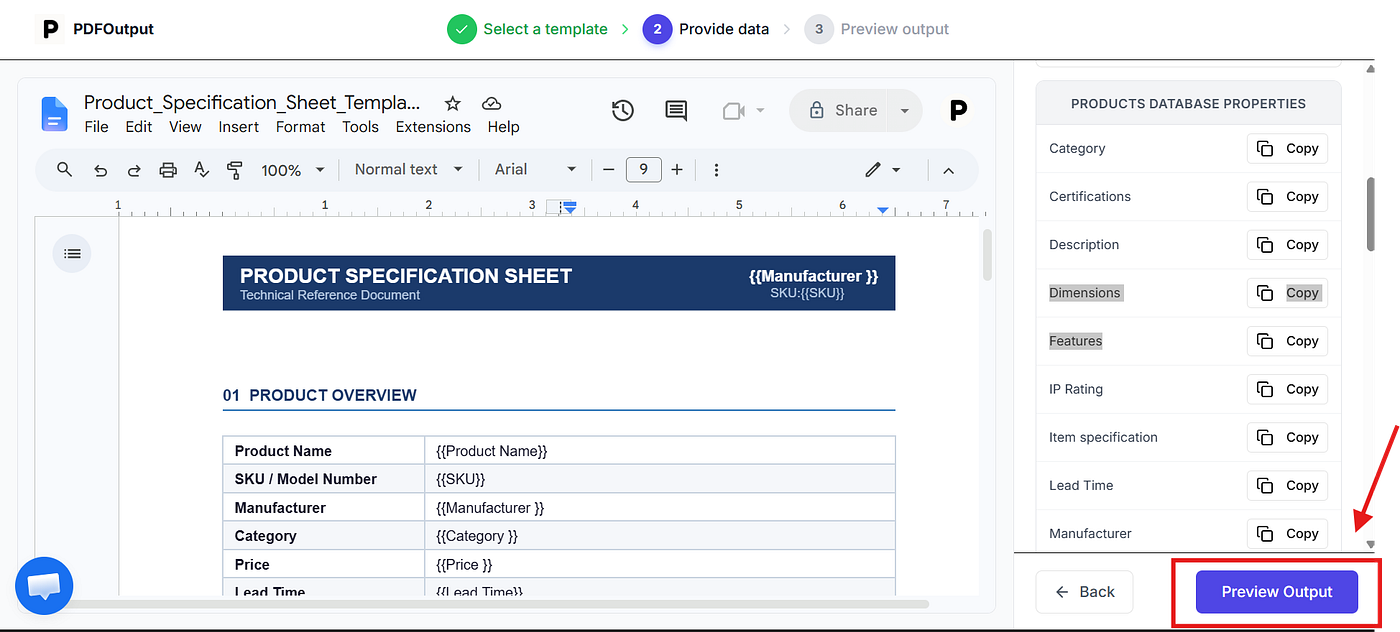Collapse the toolbar with the chevron
The height and width of the screenshot is (632, 1400).
tap(948, 170)
